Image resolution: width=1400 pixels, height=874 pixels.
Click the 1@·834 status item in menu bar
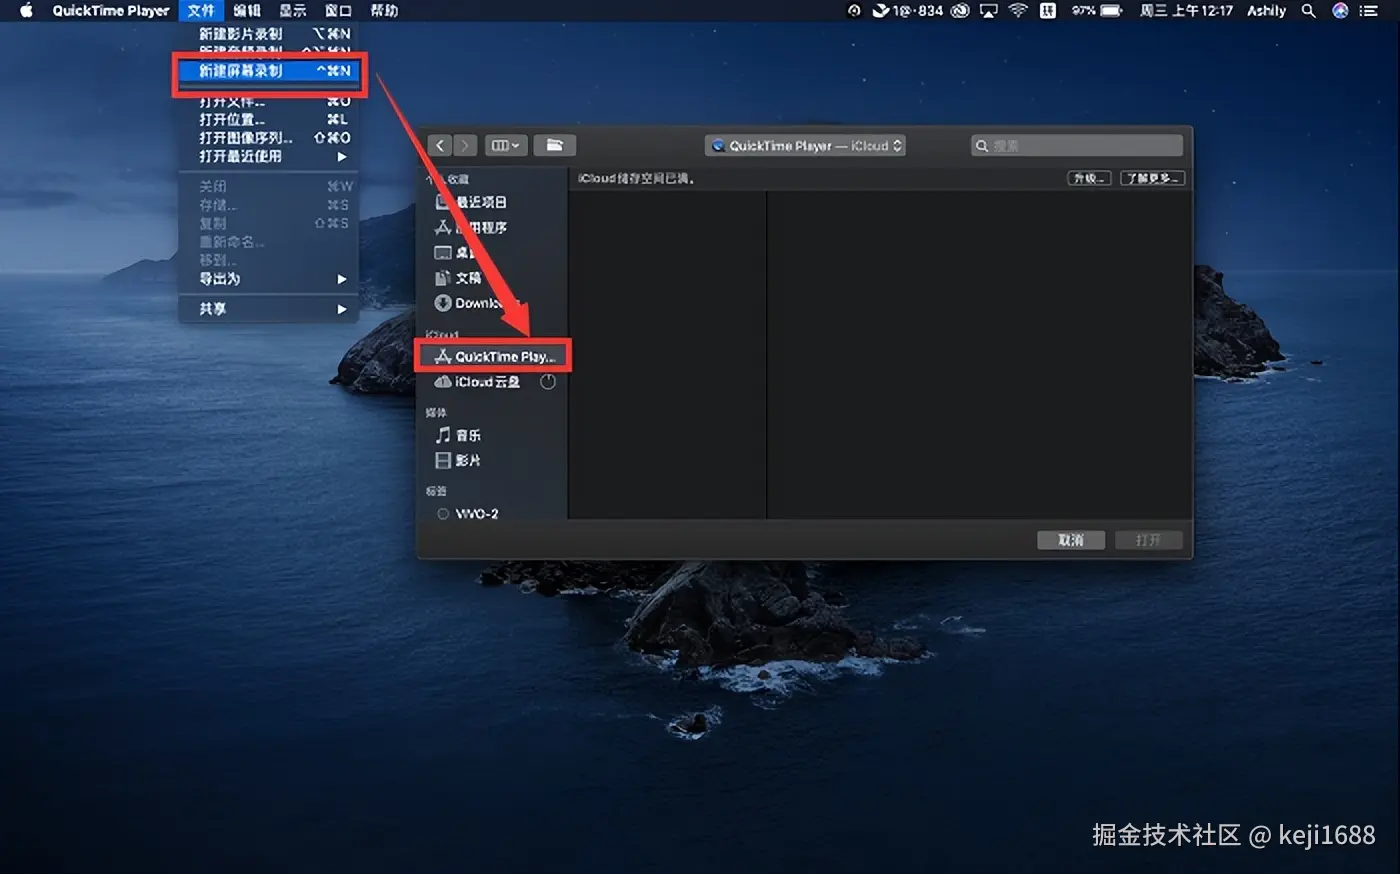click(907, 10)
